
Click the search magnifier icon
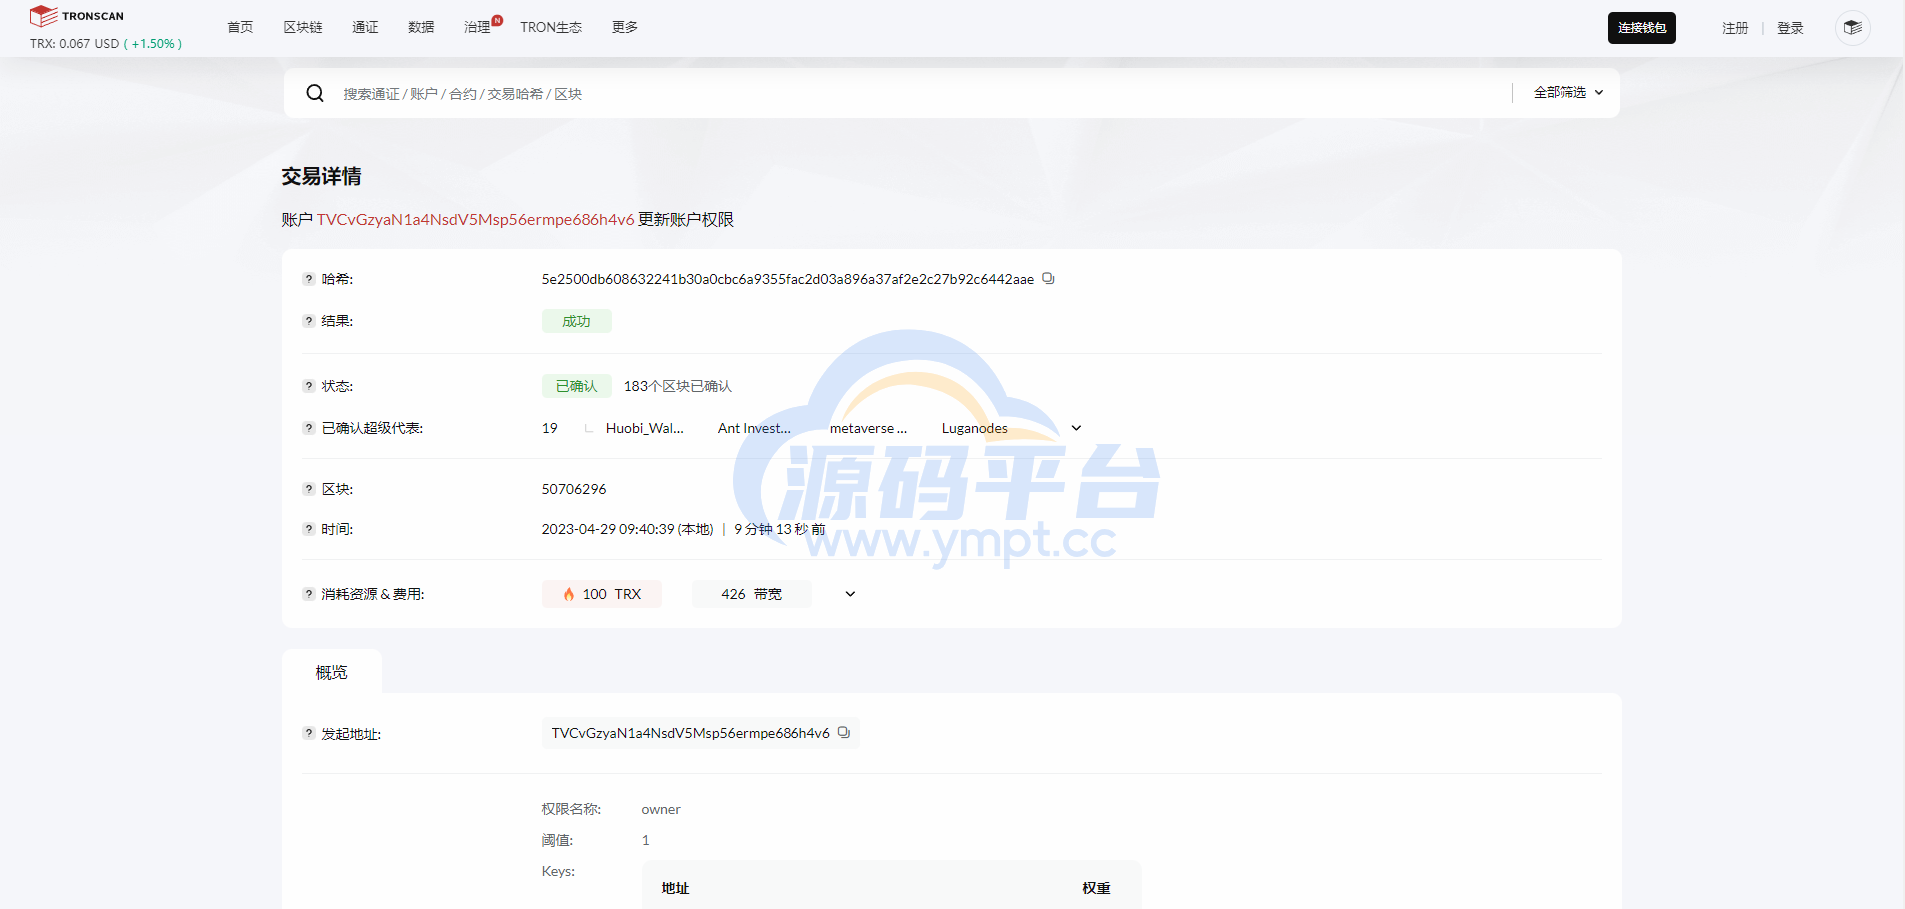pyautogui.click(x=315, y=93)
